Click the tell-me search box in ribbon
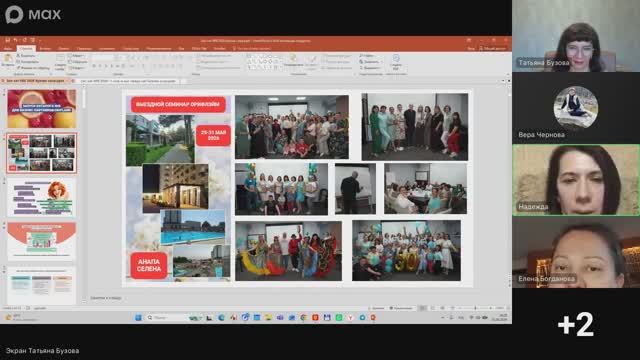640x360 pixels. (x=252, y=48)
